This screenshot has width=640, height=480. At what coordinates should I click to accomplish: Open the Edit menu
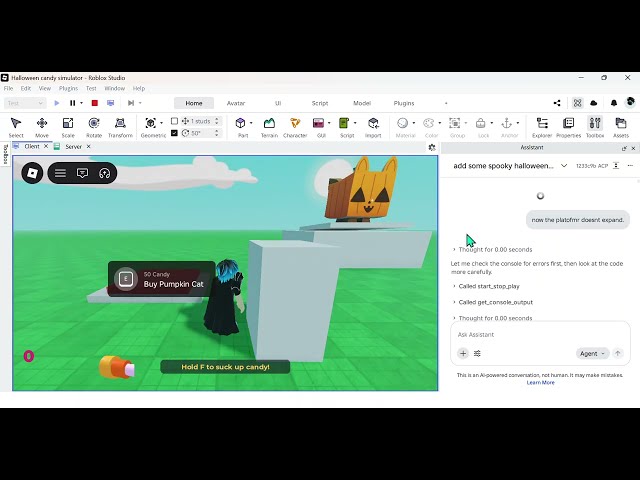click(26, 88)
